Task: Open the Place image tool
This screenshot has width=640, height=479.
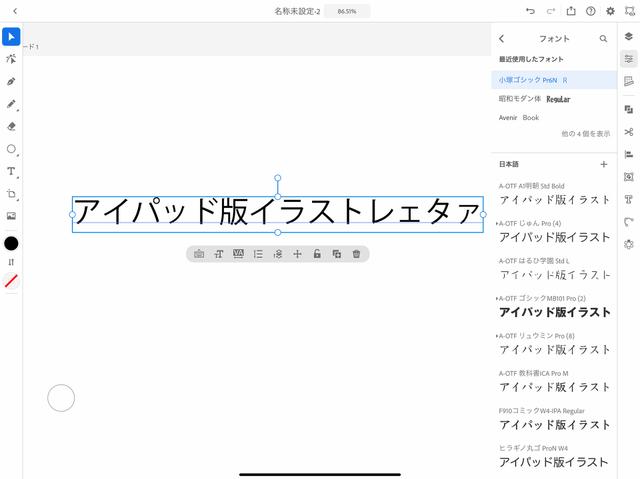Action: pos(11,216)
